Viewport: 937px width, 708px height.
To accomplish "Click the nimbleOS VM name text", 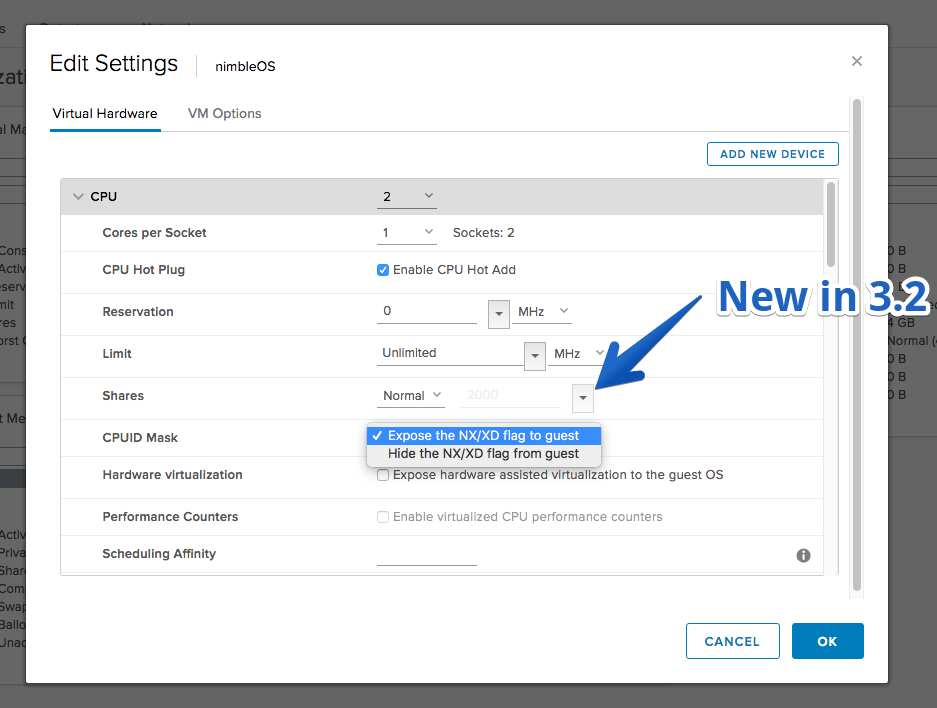I will pyautogui.click(x=245, y=66).
